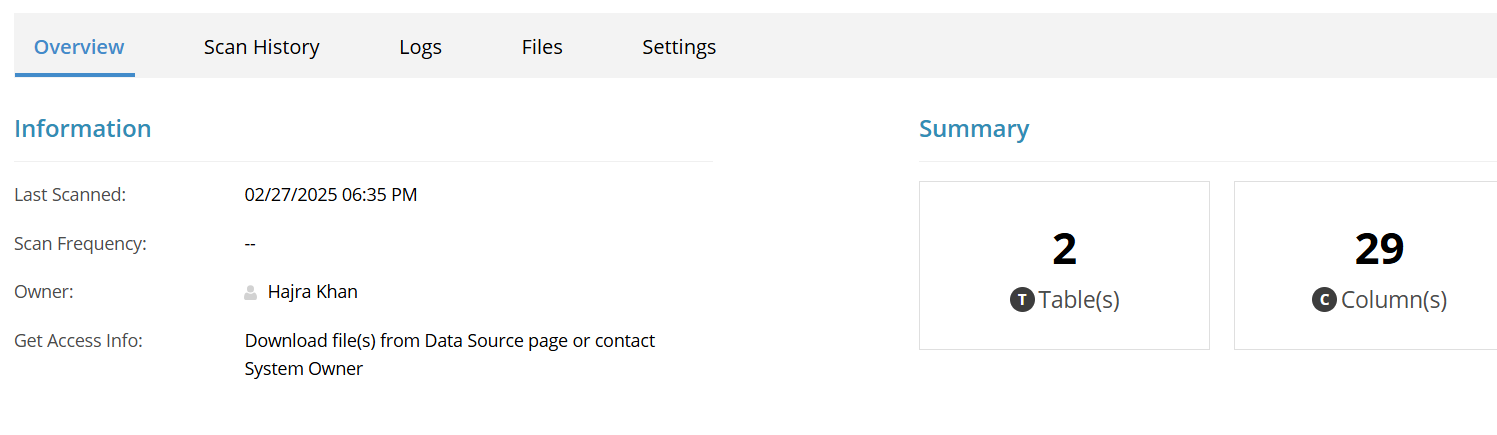Click the Scan Frequency dash value
The width and height of the screenshot is (1497, 435).
tap(250, 244)
